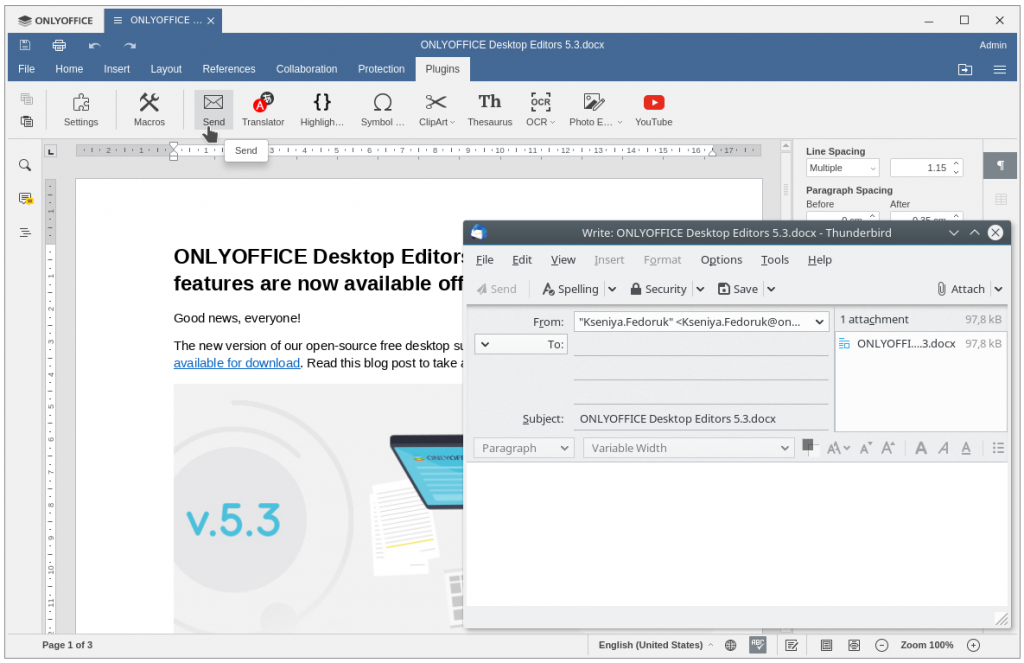
Task: Open the Comments panel in left sidebar
Action: 25,199
